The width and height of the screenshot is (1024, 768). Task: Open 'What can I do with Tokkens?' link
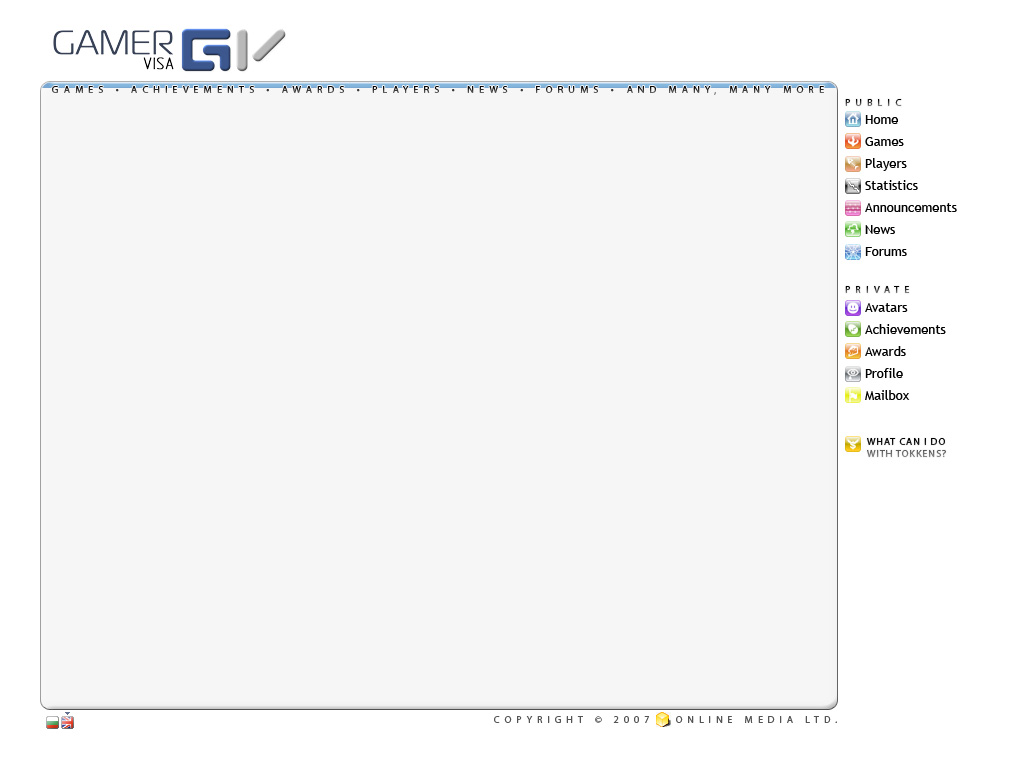click(905, 448)
